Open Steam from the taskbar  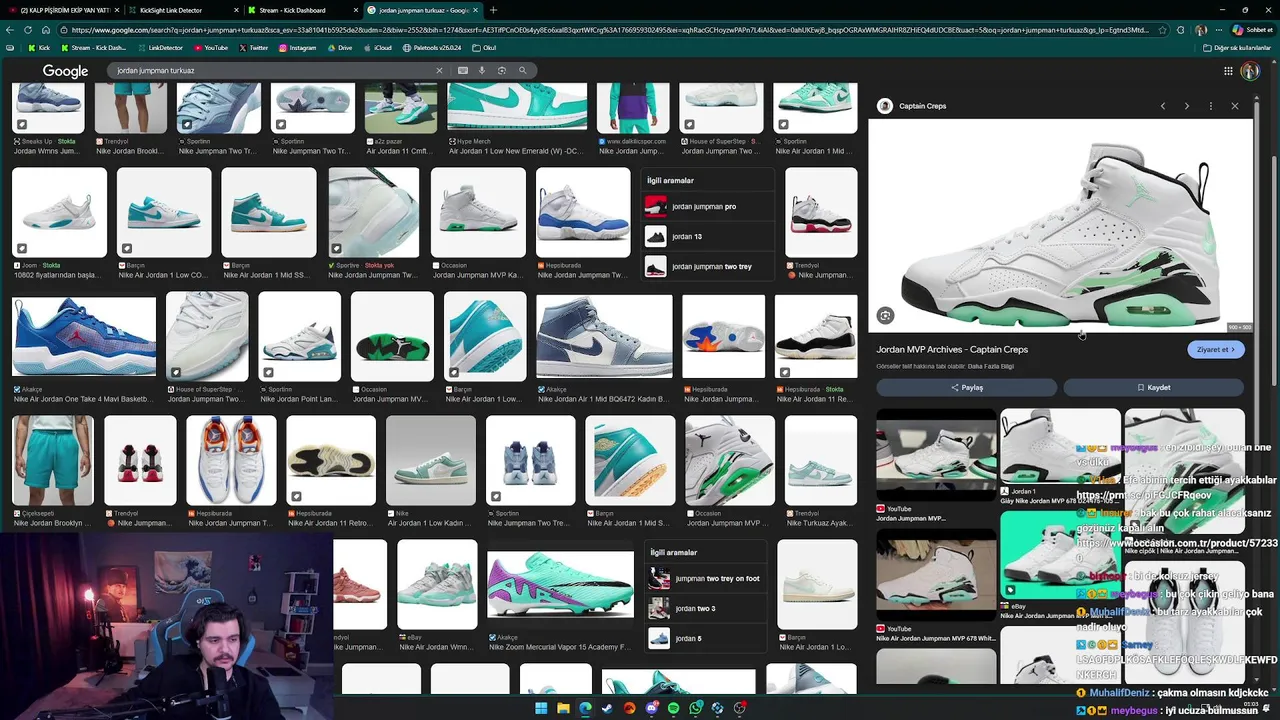607,708
